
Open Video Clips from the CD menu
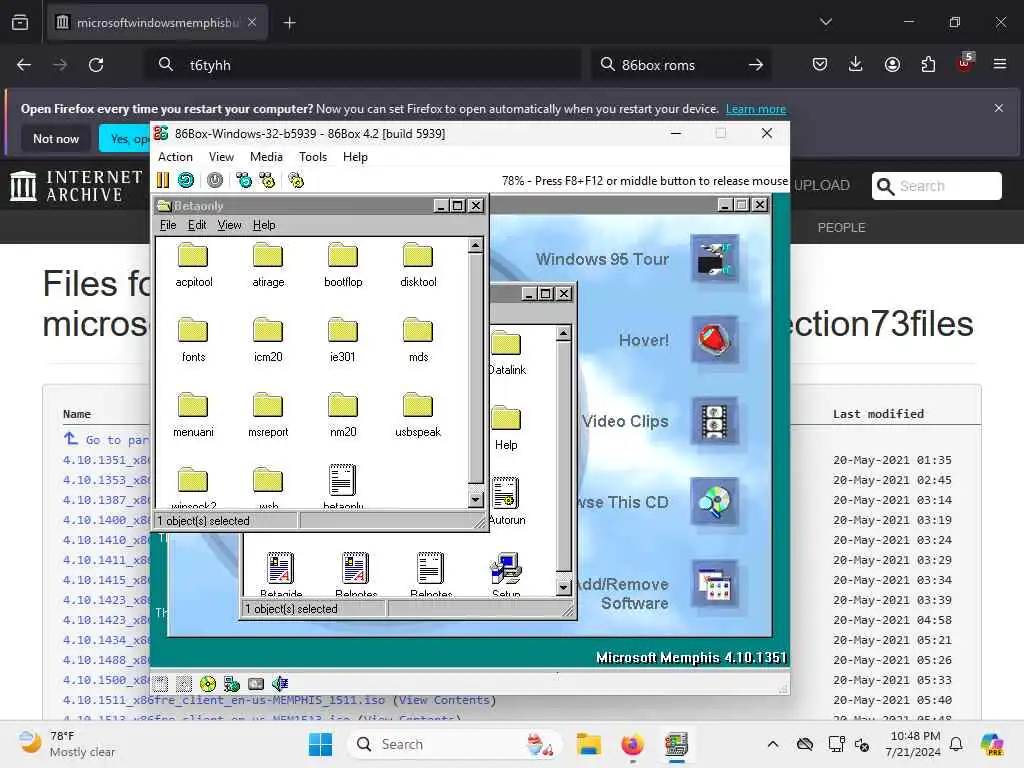(714, 421)
